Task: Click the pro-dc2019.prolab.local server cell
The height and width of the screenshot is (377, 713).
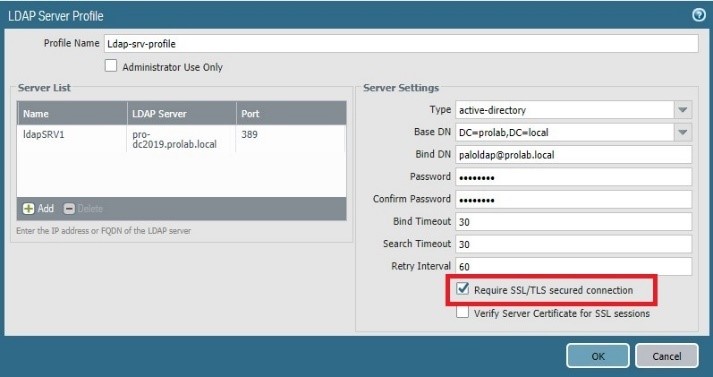Action: 182,140
